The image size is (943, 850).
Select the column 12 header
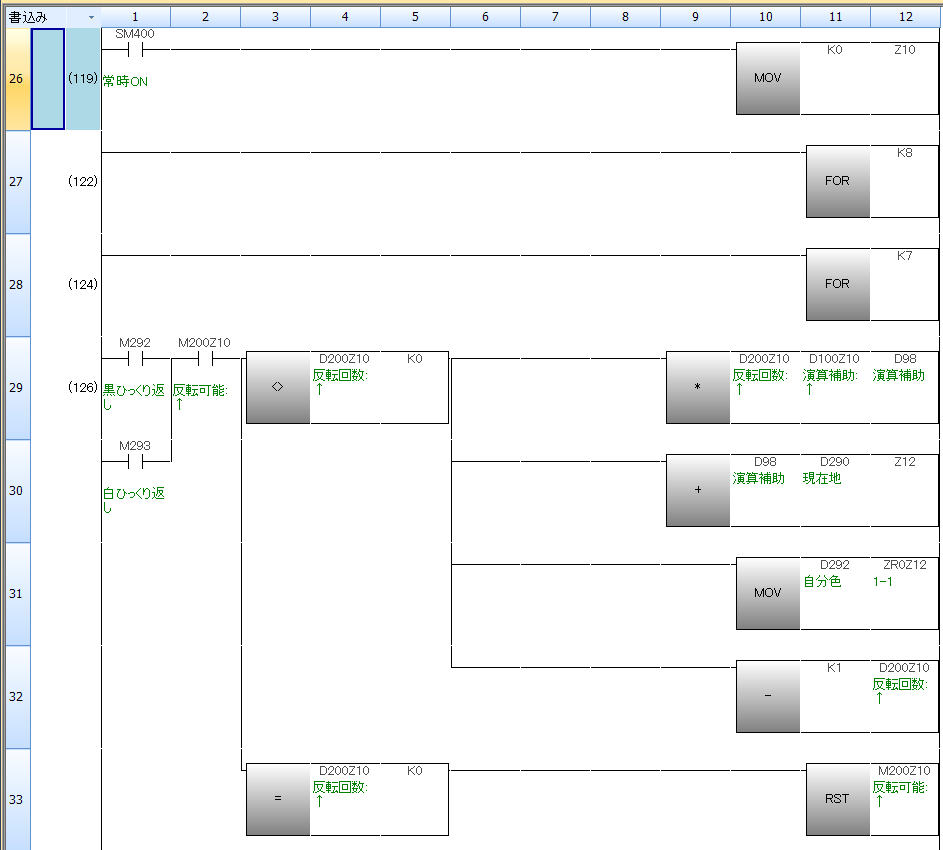(x=905, y=17)
